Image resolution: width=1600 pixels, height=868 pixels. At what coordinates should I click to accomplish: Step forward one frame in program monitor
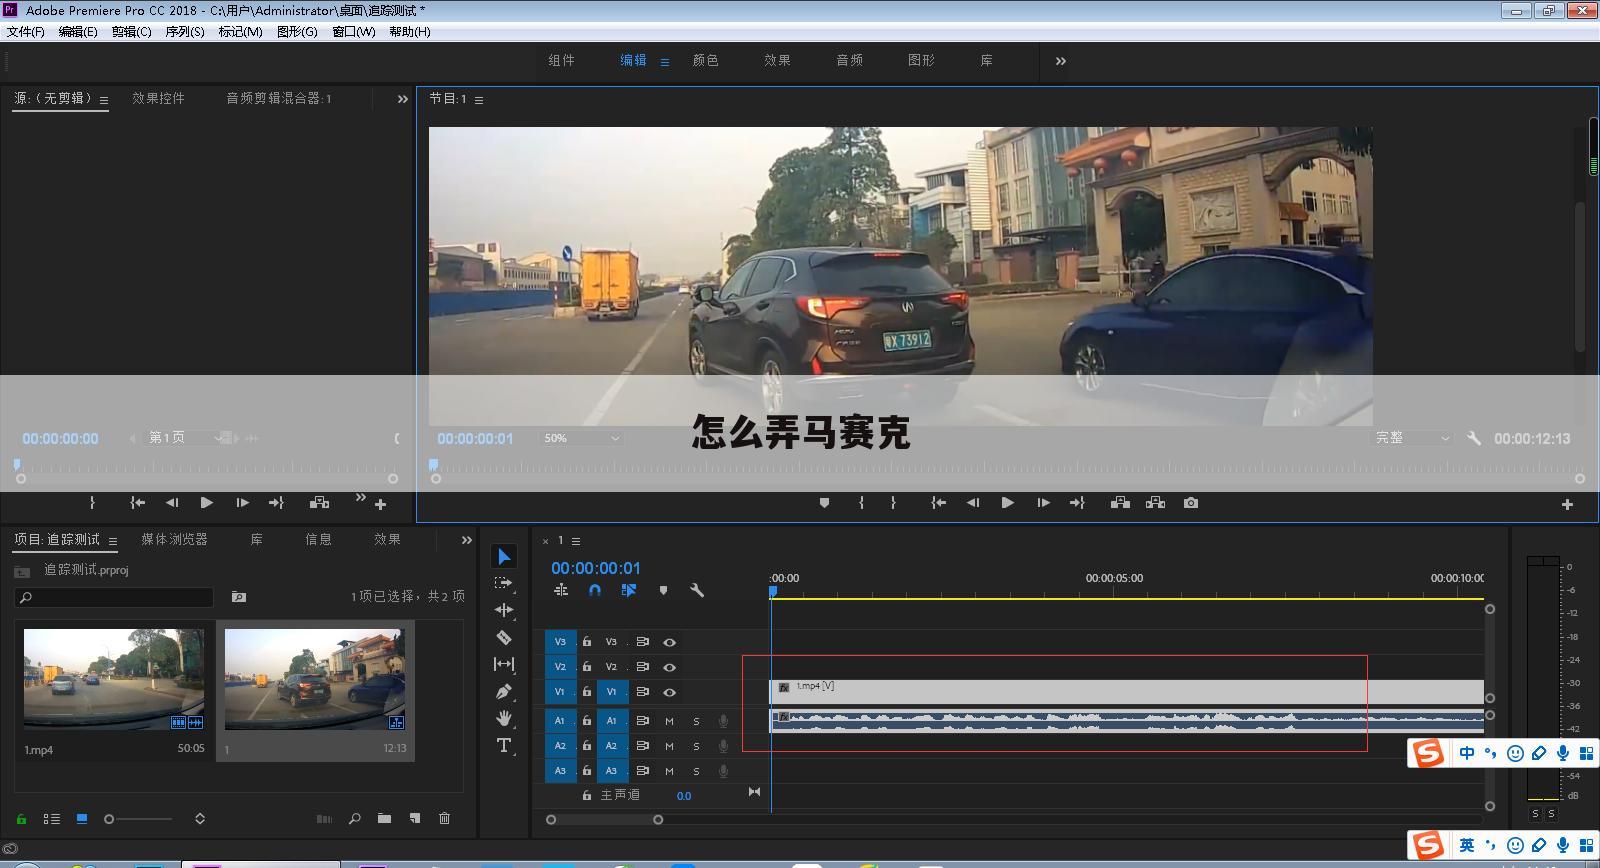1043,503
